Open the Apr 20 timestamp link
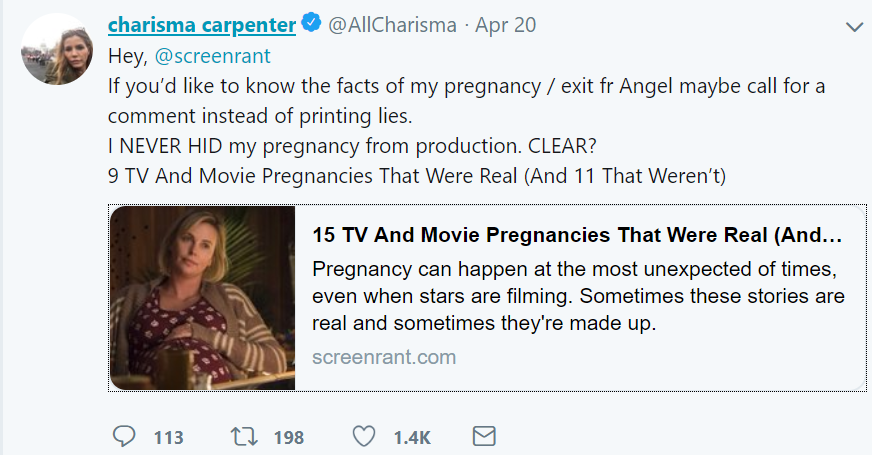 [x=506, y=25]
